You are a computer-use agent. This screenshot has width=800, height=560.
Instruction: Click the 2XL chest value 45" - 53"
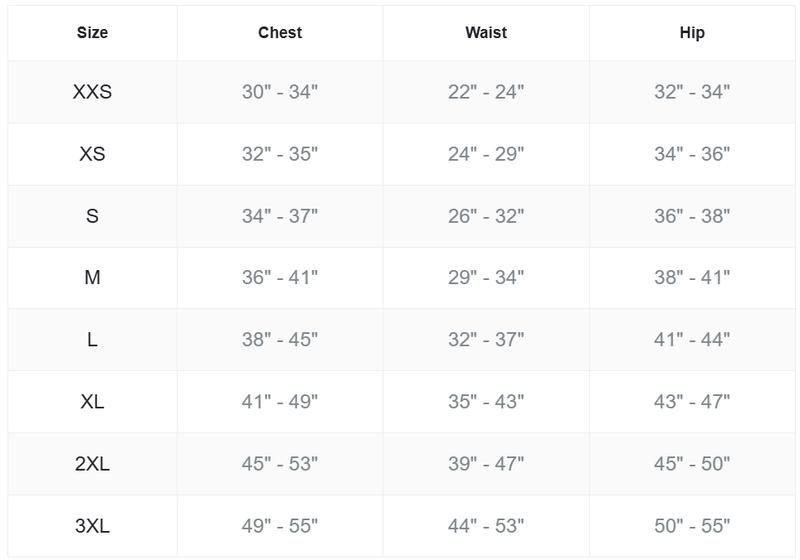pyautogui.click(x=280, y=464)
